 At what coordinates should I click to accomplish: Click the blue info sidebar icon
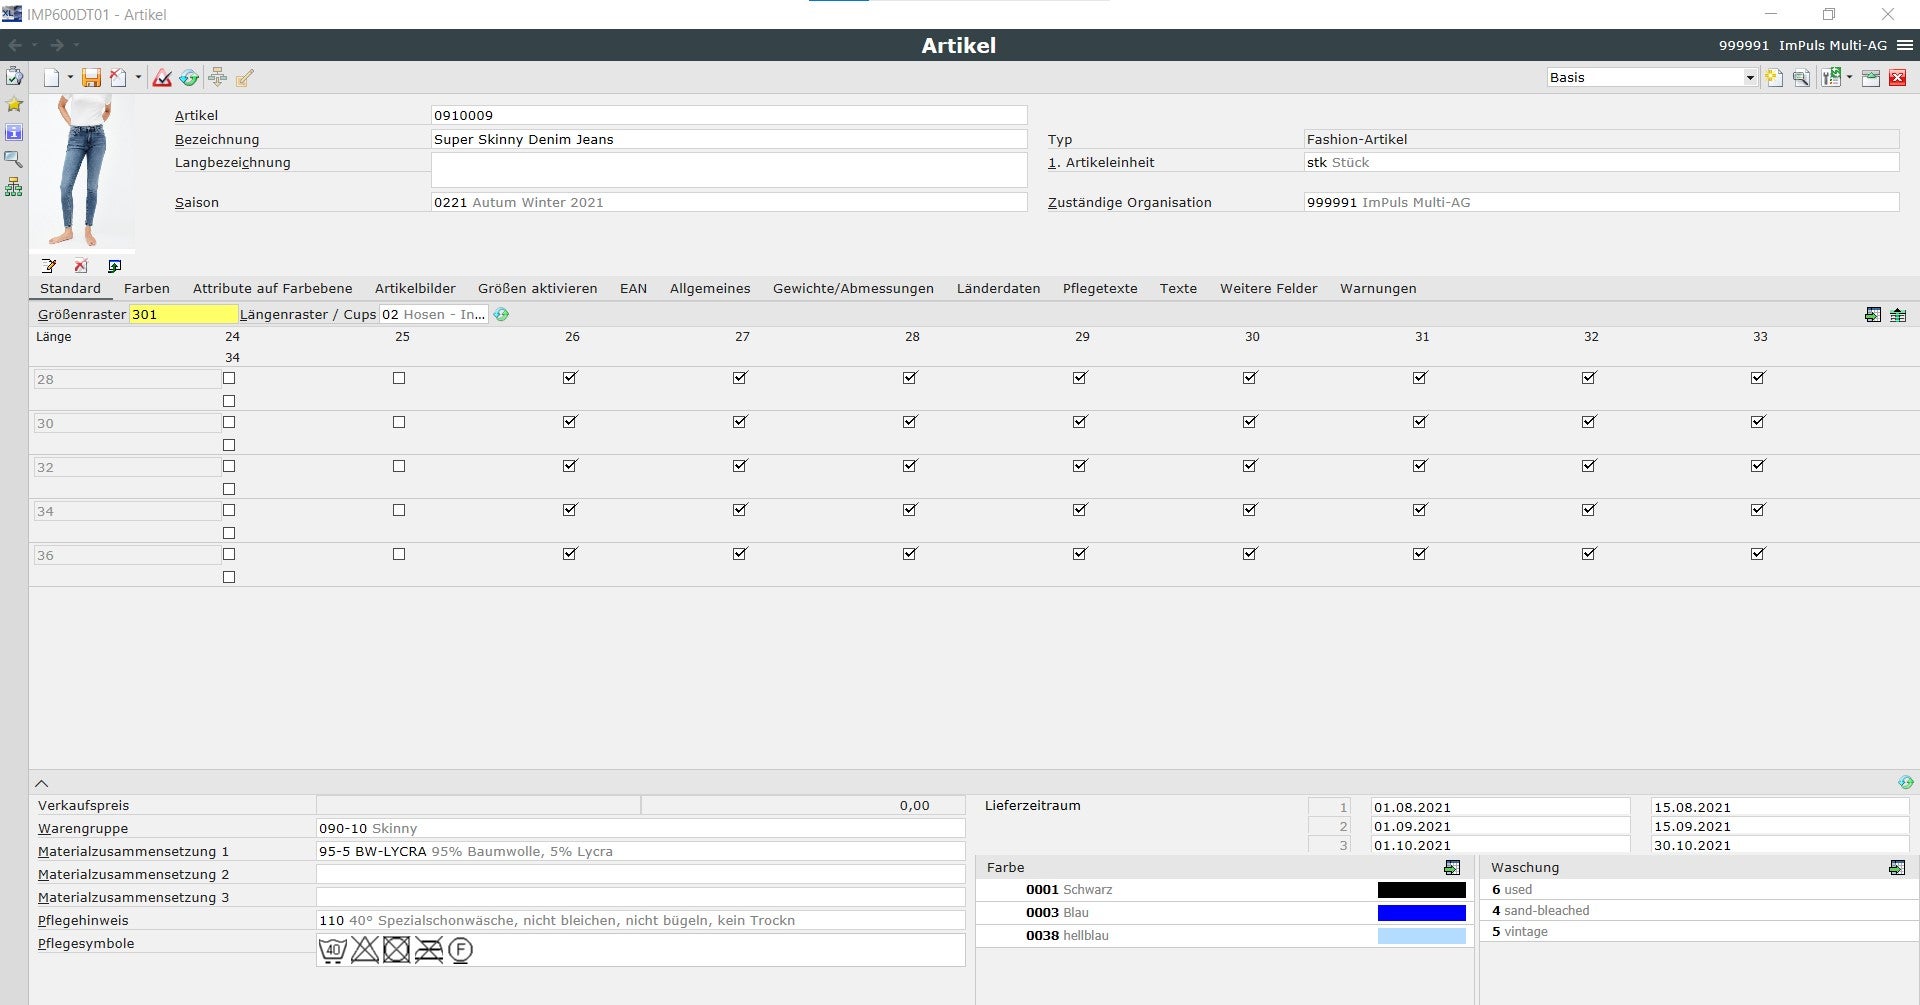coord(14,132)
